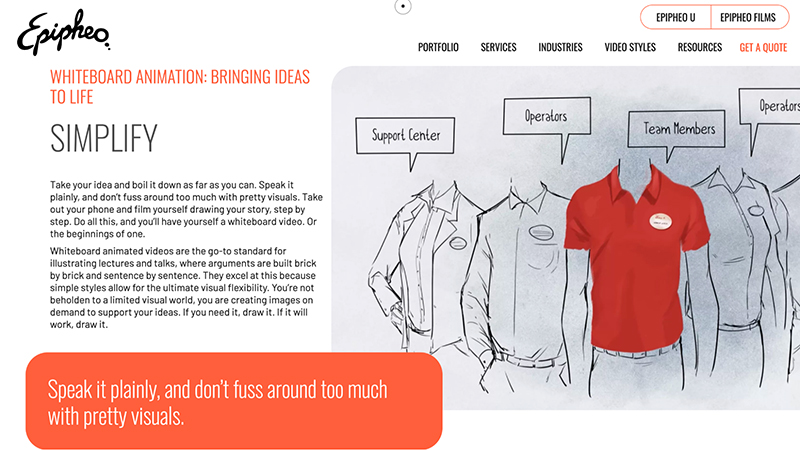Open the Epipheo U link

[676, 17]
